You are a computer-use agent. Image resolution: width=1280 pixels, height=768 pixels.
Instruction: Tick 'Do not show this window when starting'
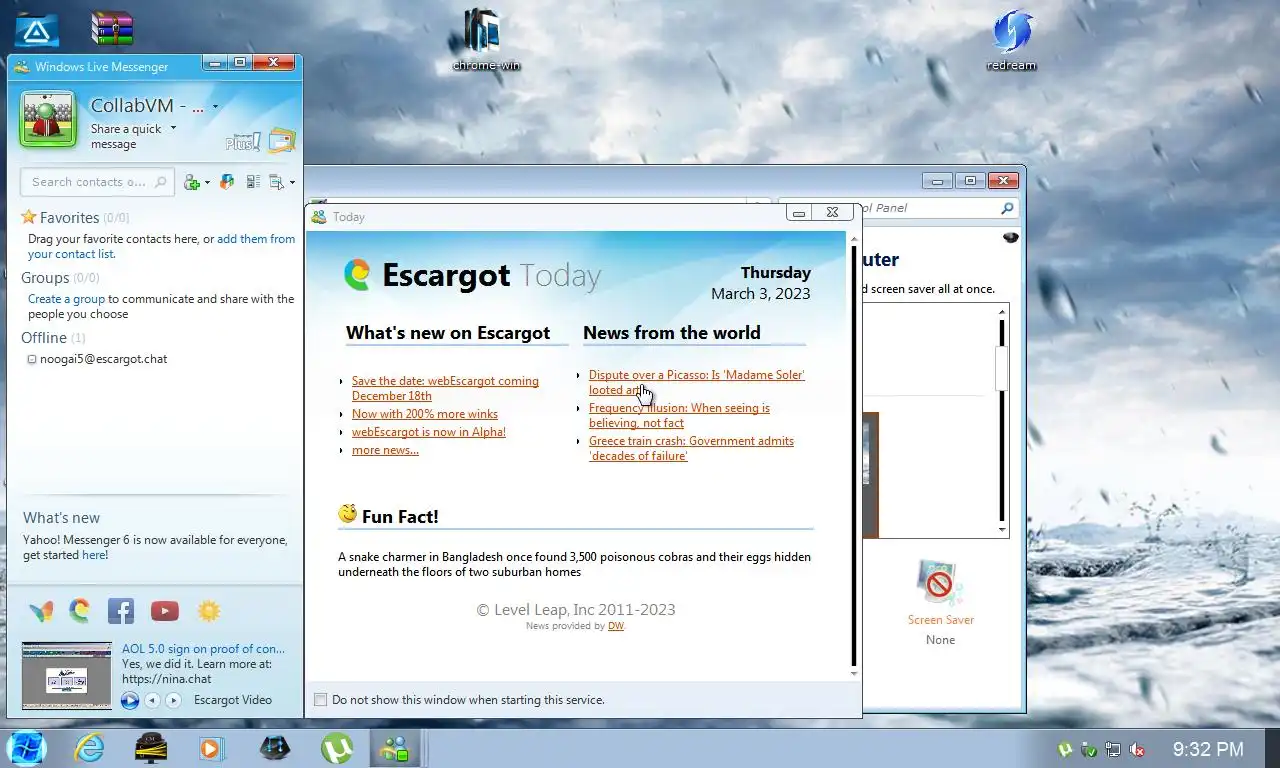[320, 700]
